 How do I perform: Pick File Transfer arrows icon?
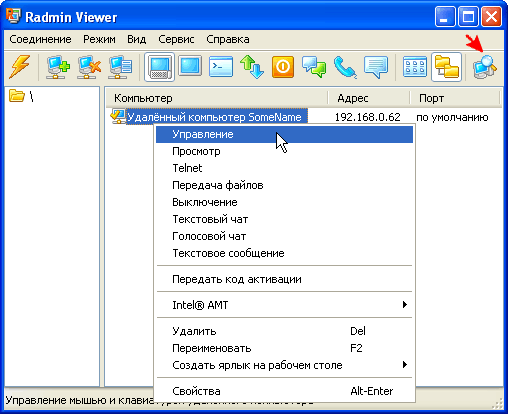[252, 67]
